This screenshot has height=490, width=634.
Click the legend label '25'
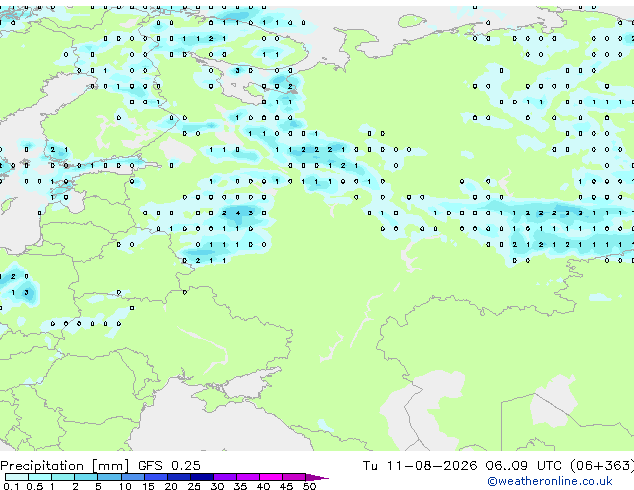coord(194,486)
